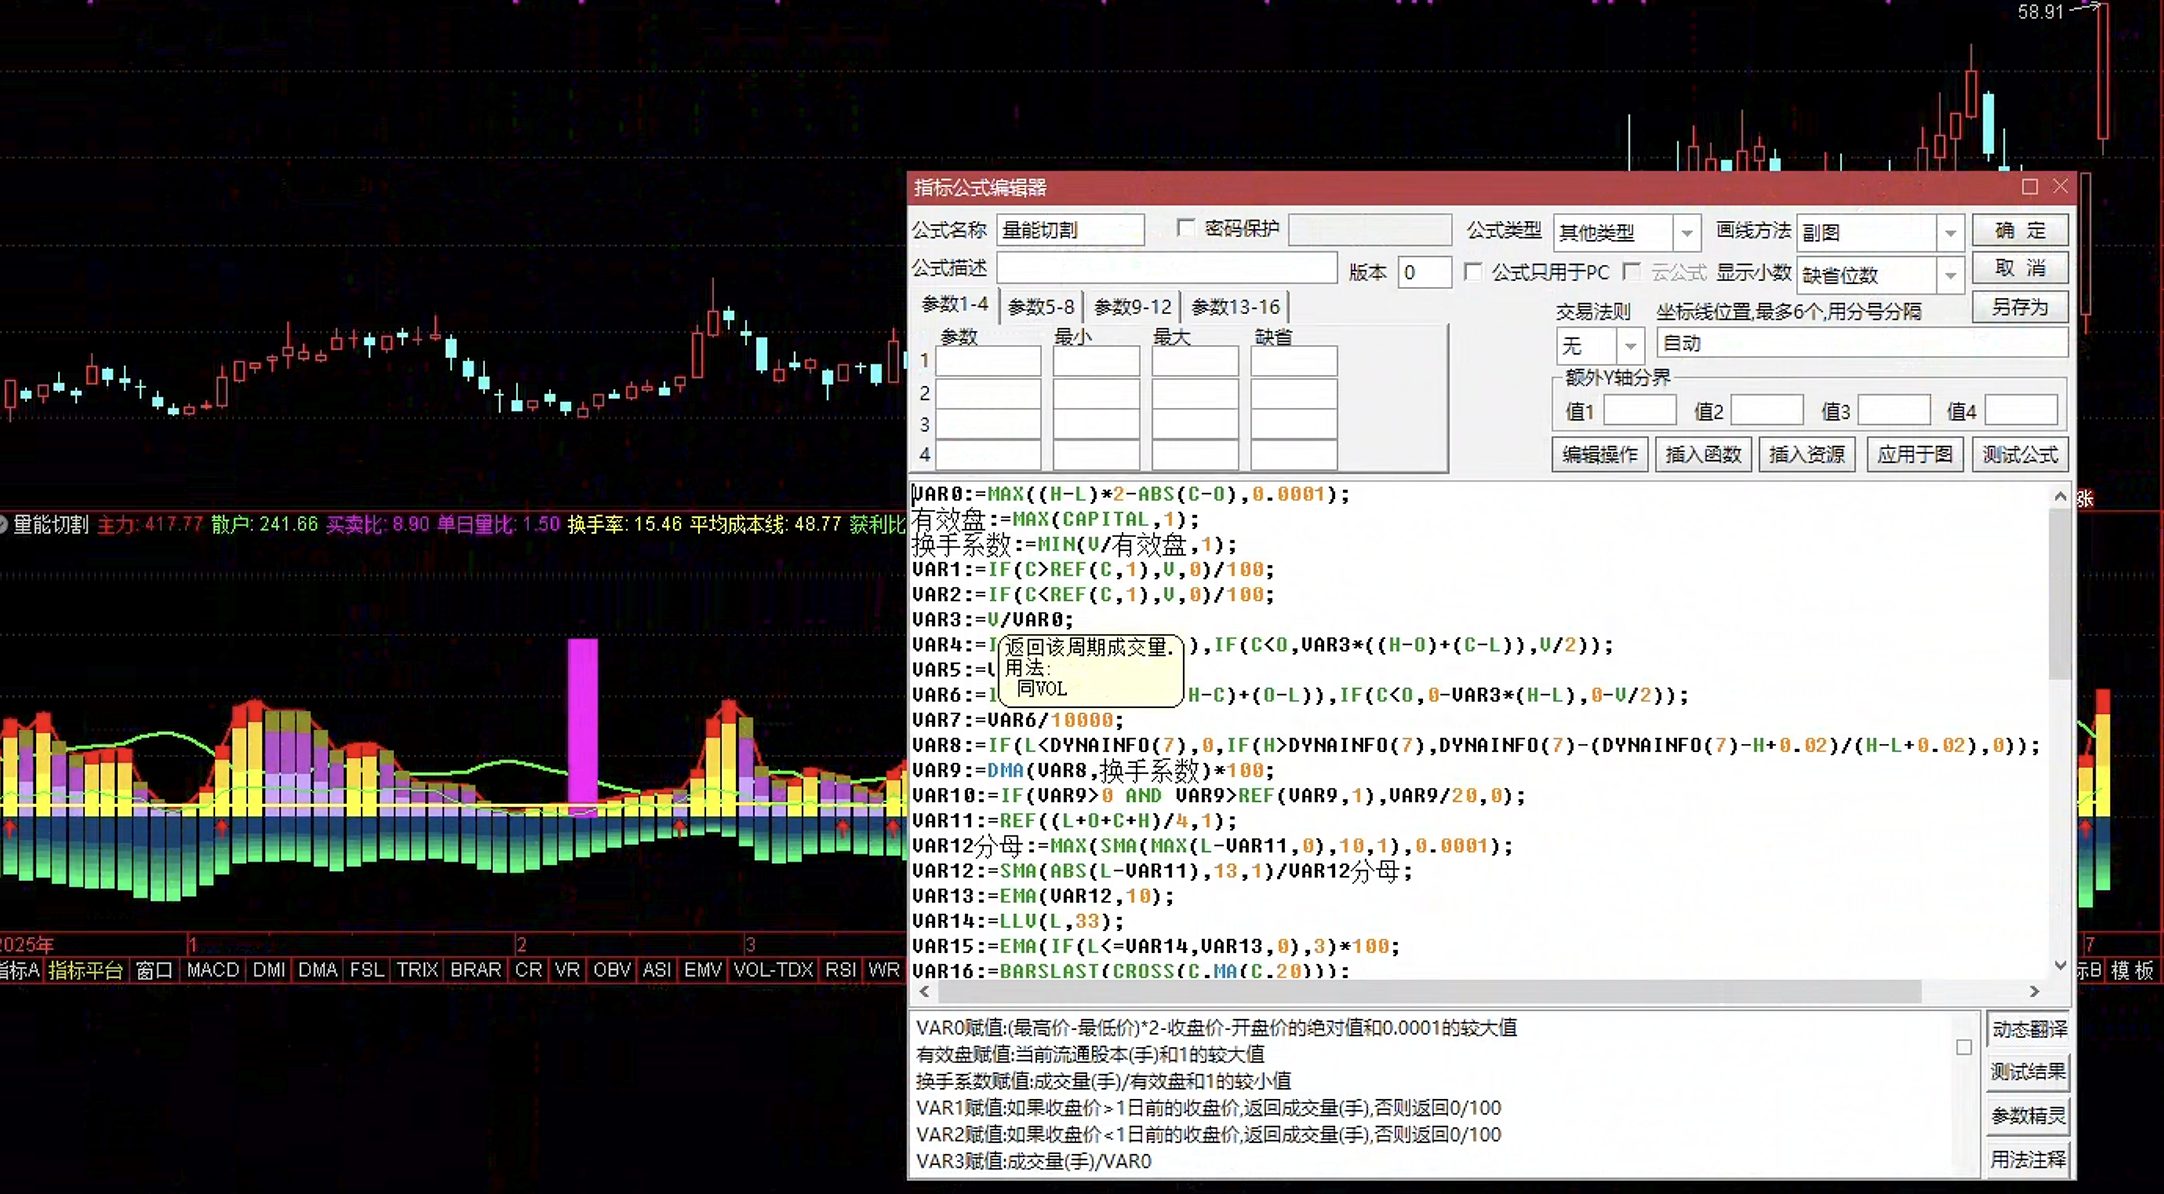Open the 公式类型 dropdown

point(1687,233)
